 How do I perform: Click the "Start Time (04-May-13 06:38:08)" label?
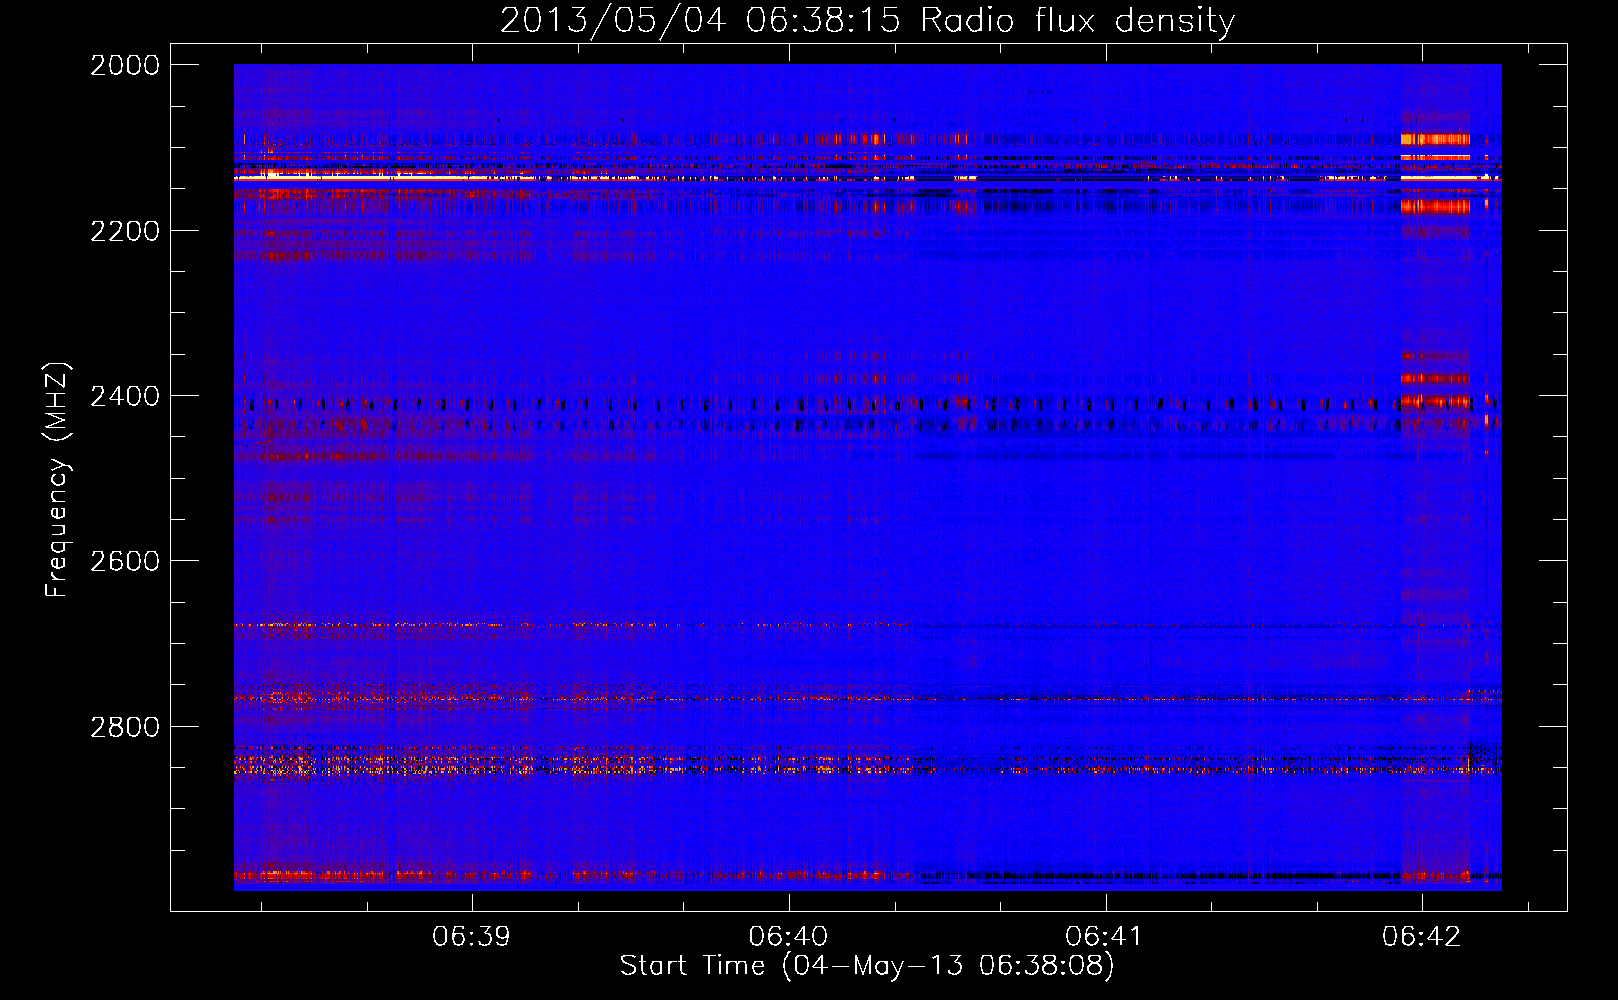867,966
